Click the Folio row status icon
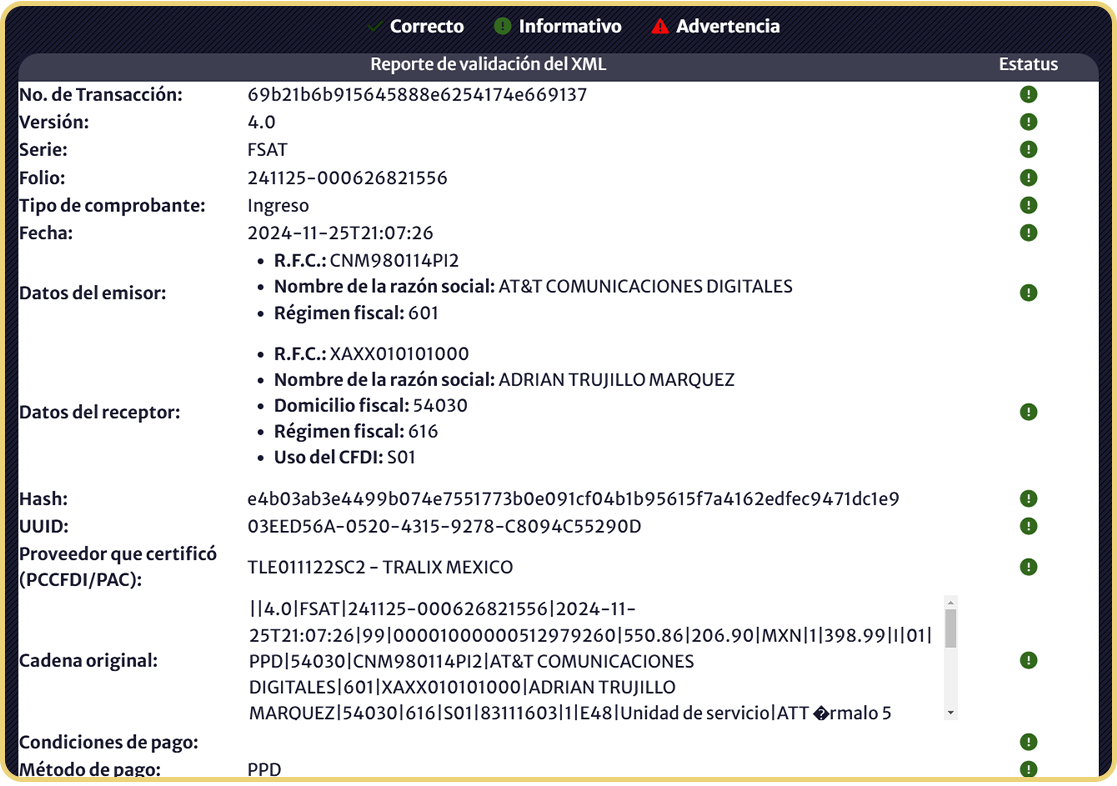 pyautogui.click(x=1028, y=178)
